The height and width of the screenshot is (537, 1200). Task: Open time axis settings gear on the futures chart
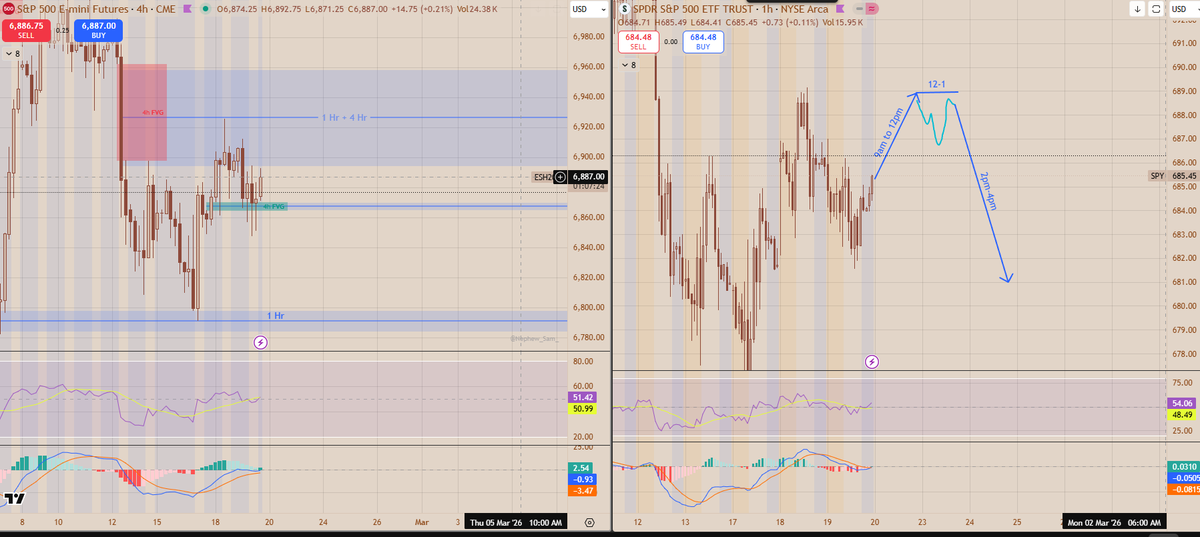(588, 522)
